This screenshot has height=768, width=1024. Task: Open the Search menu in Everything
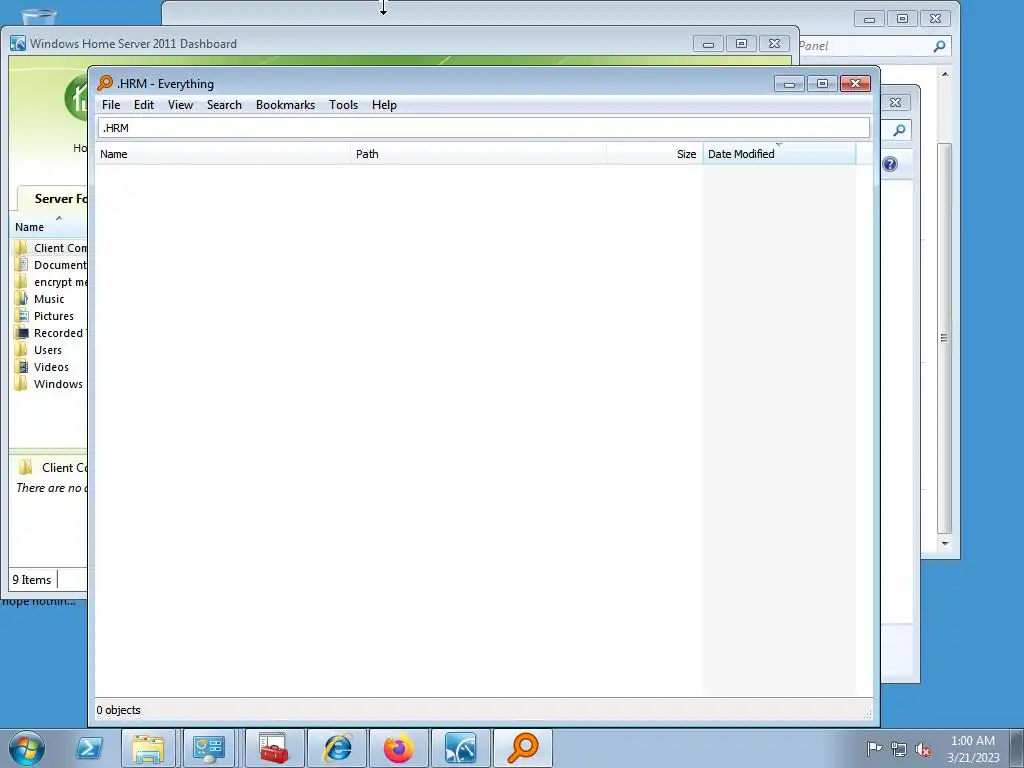pos(224,105)
